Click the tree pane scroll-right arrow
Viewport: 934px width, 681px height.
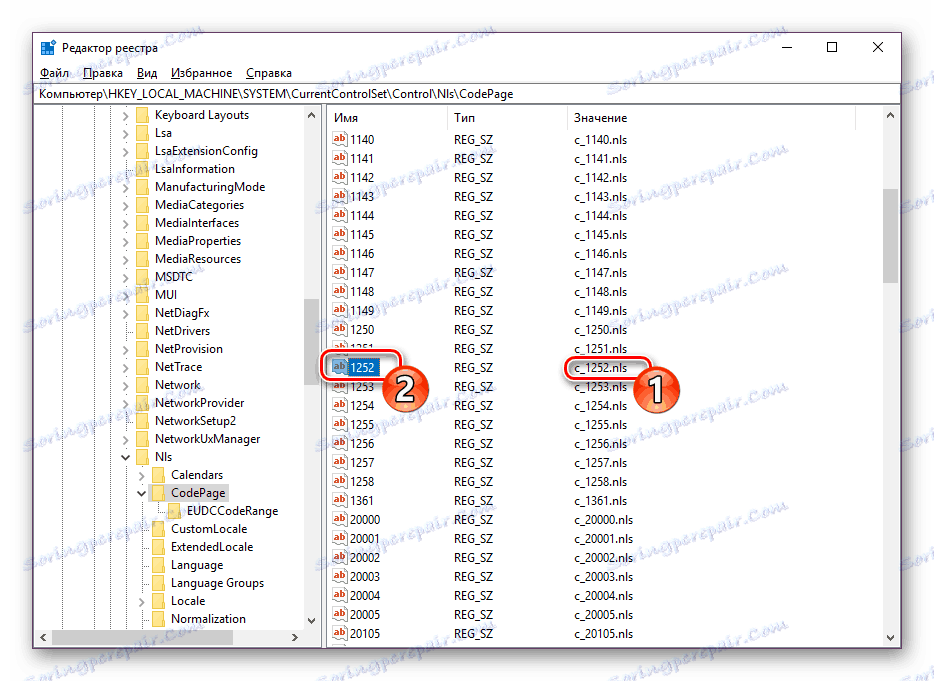click(295, 638)
